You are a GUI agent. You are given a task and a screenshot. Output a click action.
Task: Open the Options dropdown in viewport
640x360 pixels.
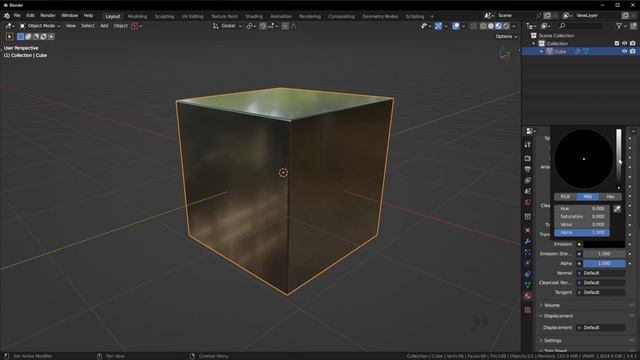[x=506, y=36]
